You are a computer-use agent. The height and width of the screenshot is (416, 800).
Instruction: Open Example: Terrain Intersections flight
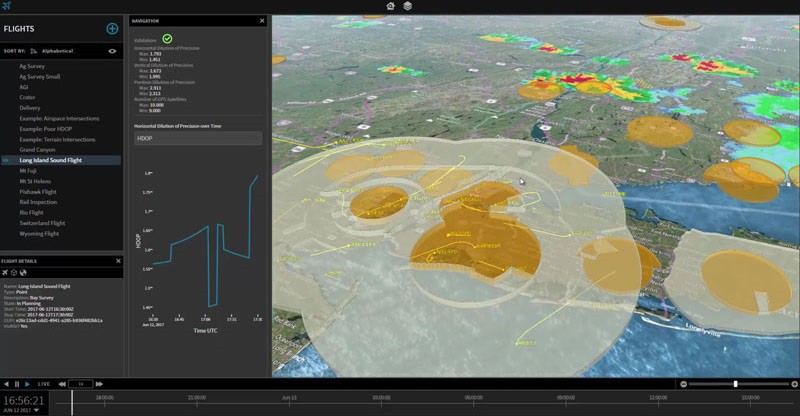(57, 139)
